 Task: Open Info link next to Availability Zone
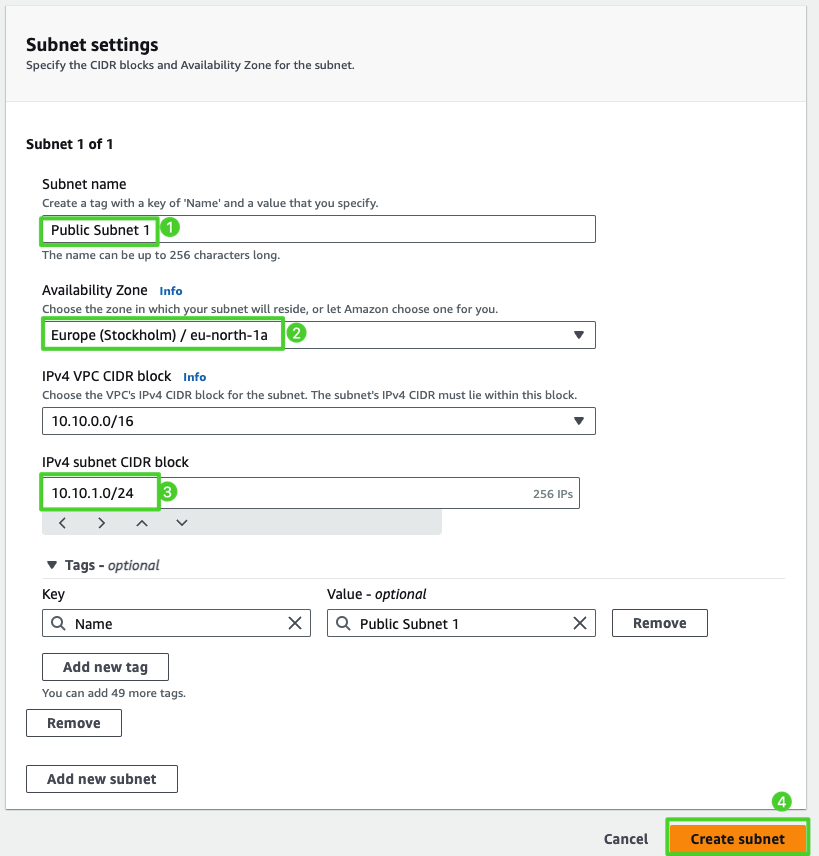coord(172,291)
